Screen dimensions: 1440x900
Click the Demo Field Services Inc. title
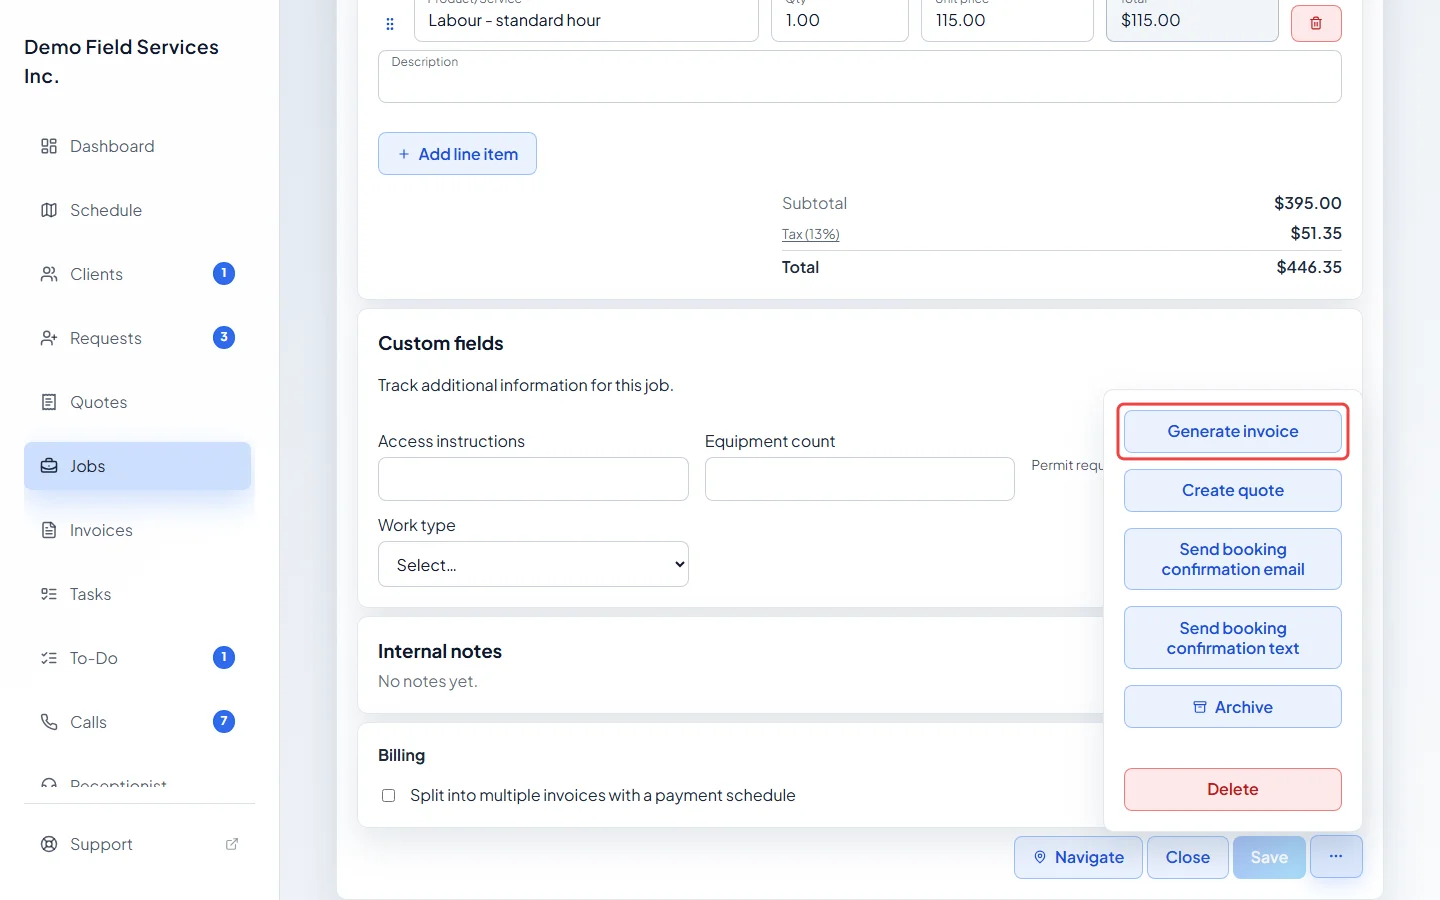(121, 61)
